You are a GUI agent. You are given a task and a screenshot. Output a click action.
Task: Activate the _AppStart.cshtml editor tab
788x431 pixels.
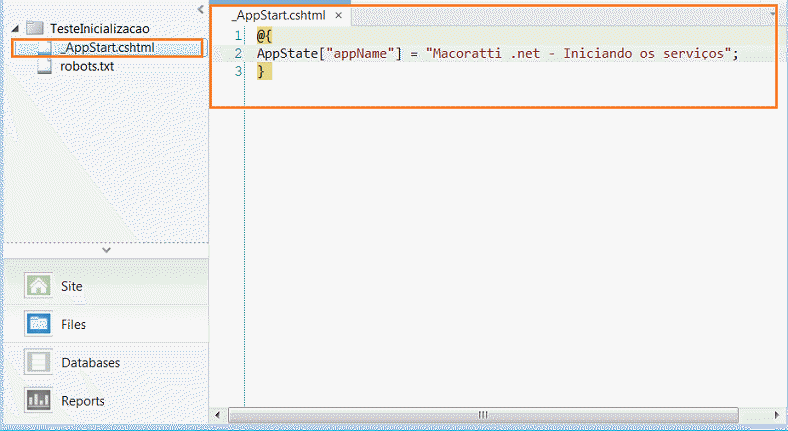(x=278, y=16)
